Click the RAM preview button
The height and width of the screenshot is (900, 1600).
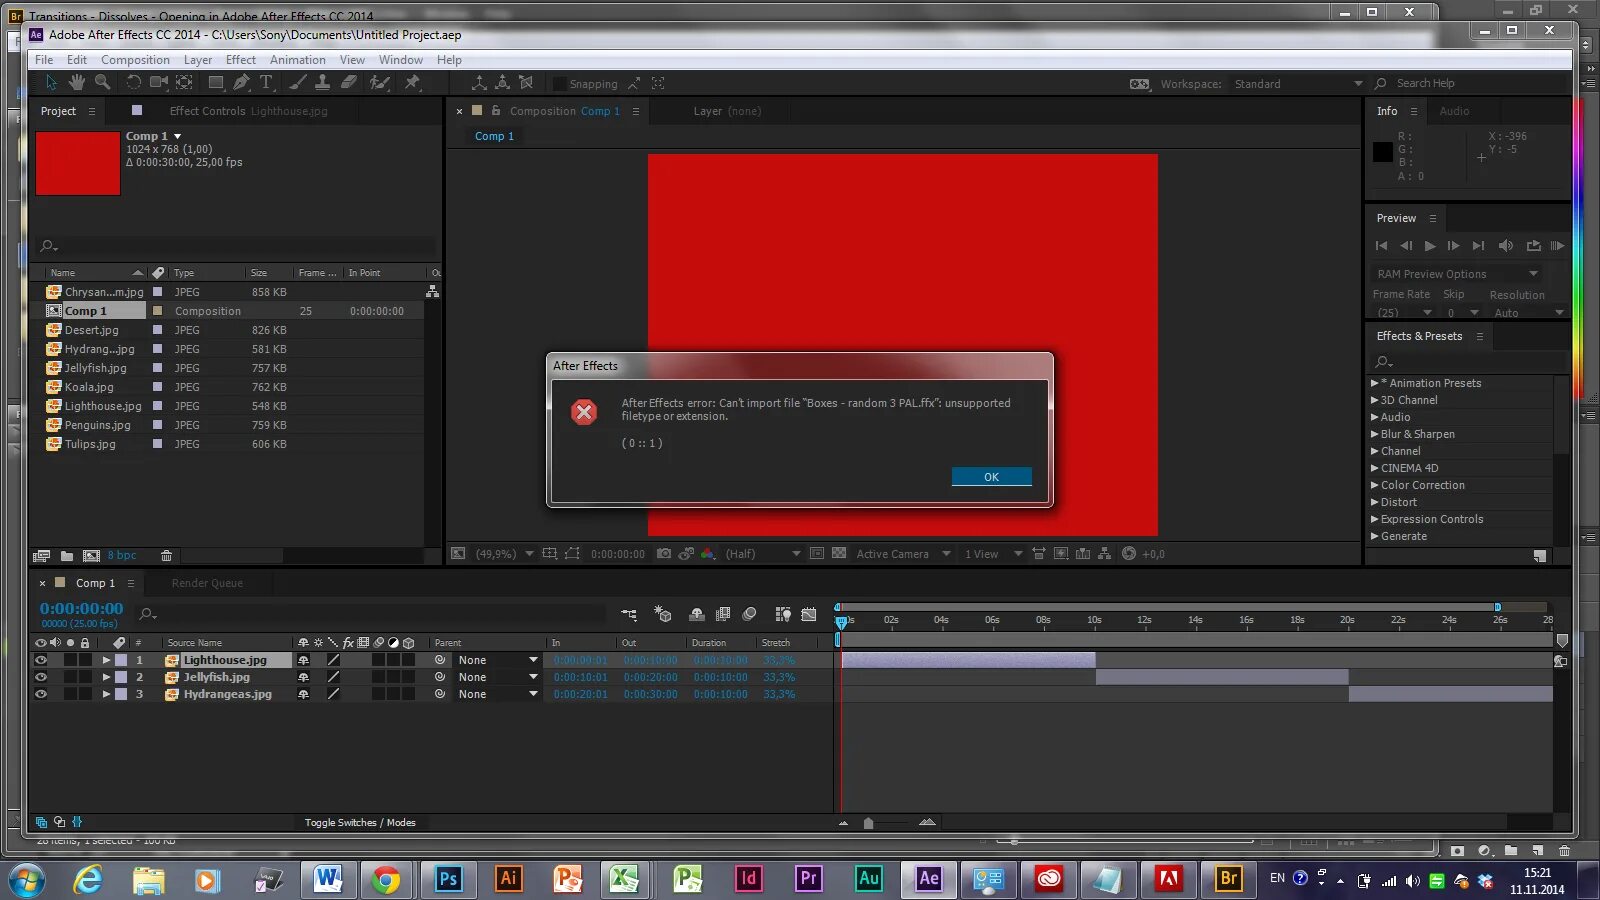pos(1557,246)
